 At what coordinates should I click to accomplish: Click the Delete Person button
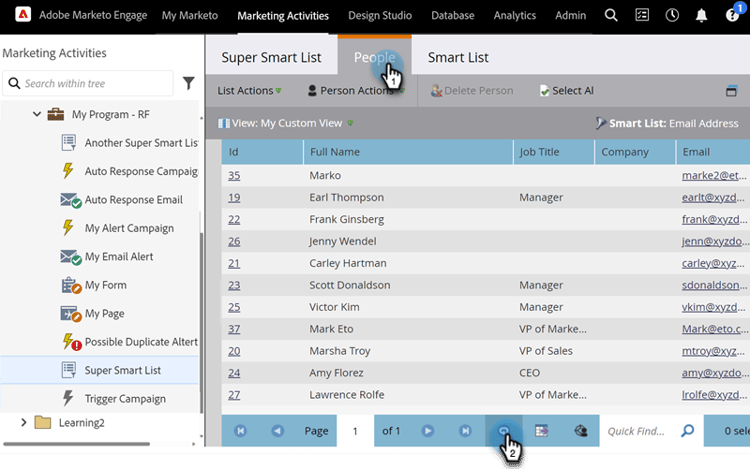point(472,91)
